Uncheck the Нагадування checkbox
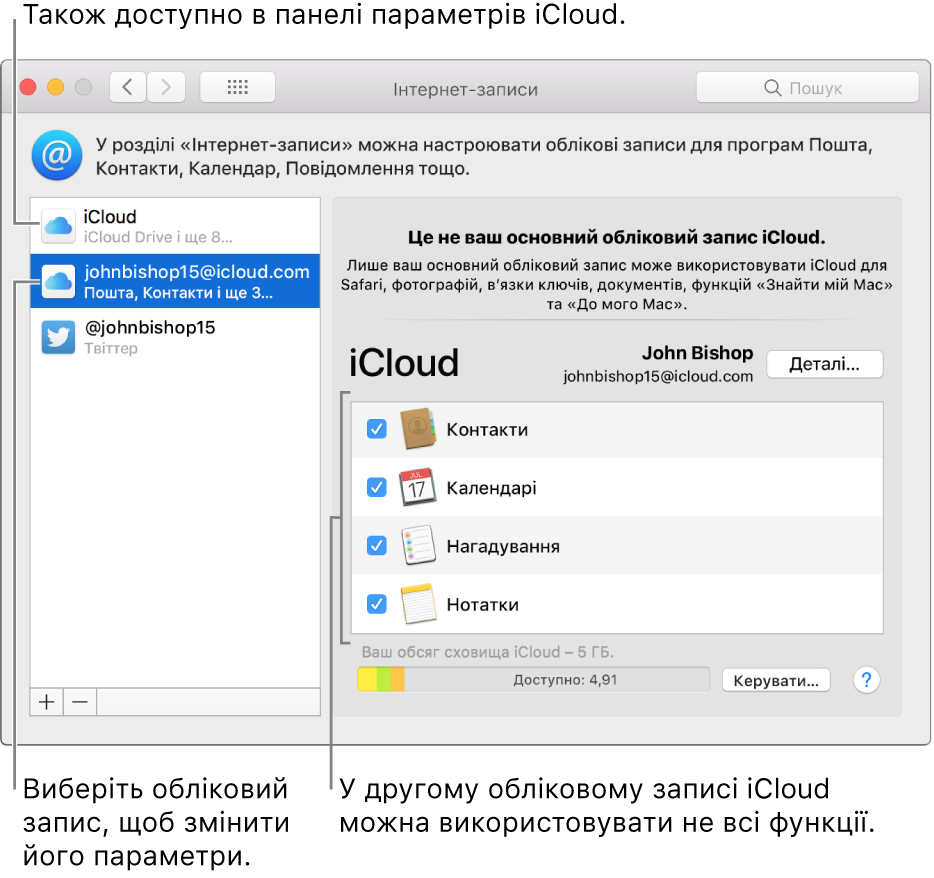Viewport: 934px width, 878px height. point(376,545)
